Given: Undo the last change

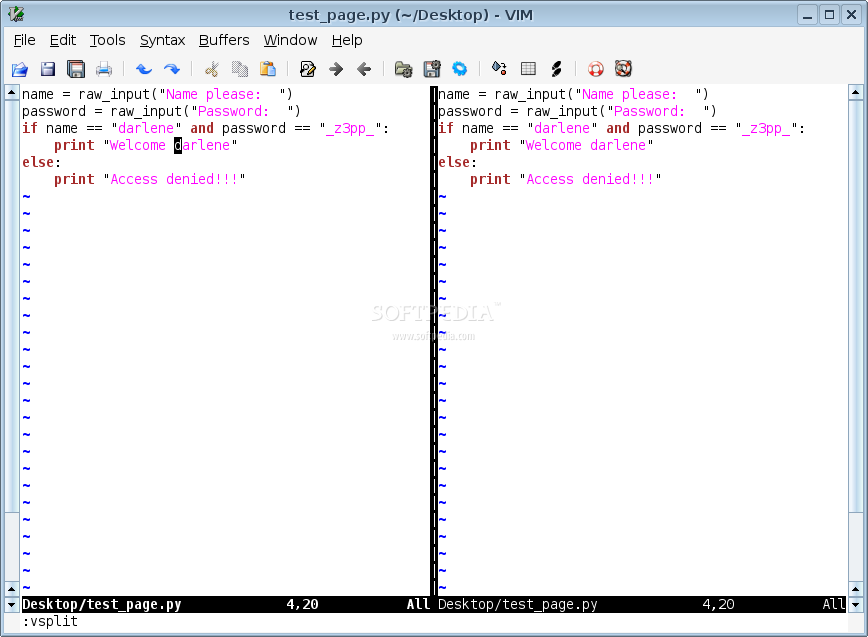Looking at the screenshot, I should 144,69.
